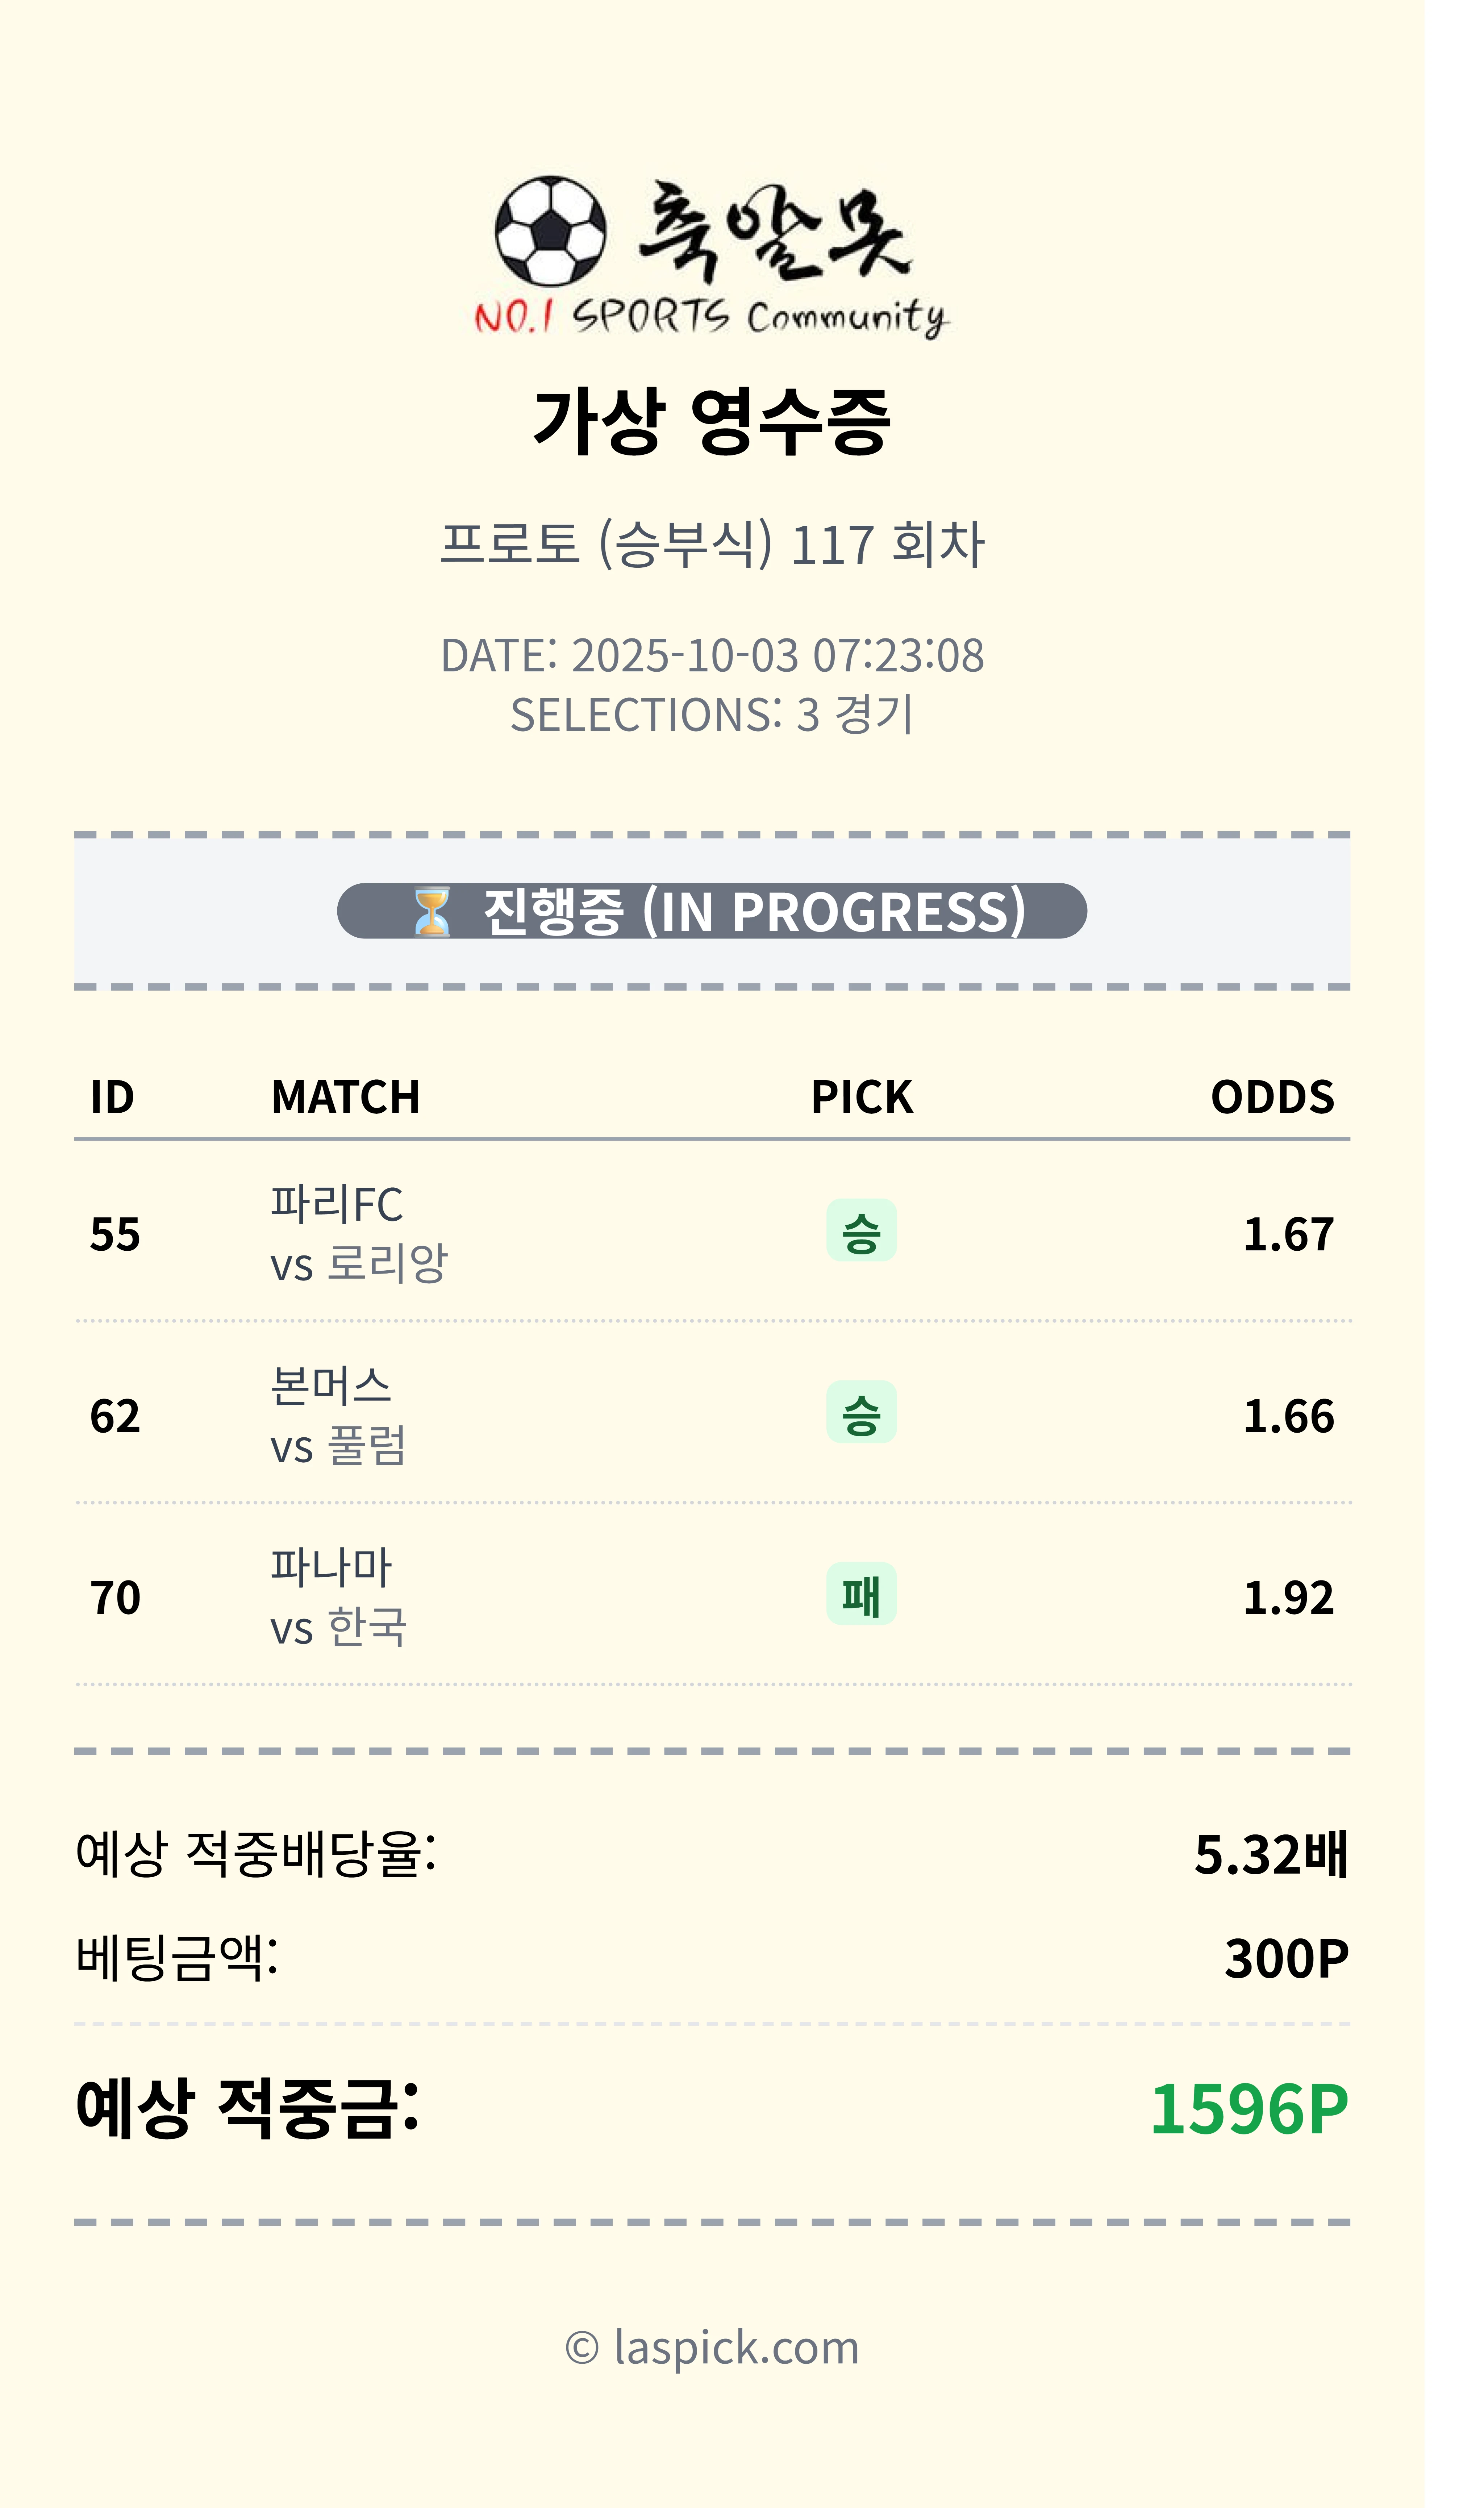Click the ODDS column header
1484x2508 pixels.
pos(1272,1097)
